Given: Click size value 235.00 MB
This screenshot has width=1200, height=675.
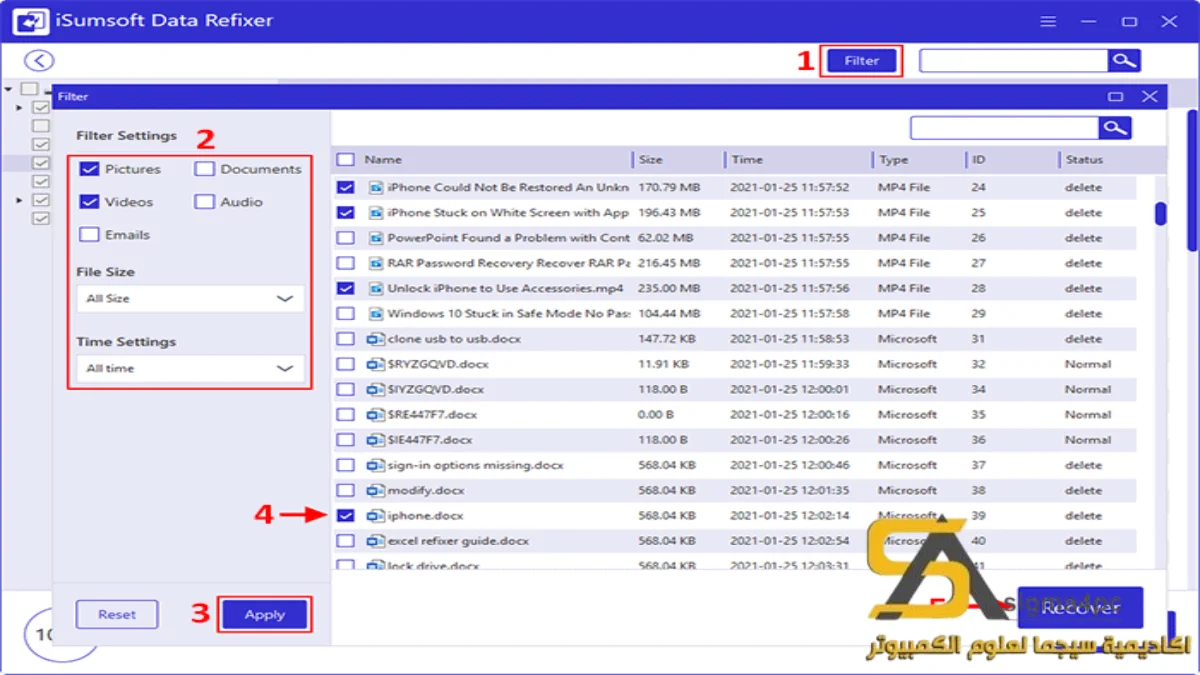Looking at the screenshot, I should click(668, 289).
